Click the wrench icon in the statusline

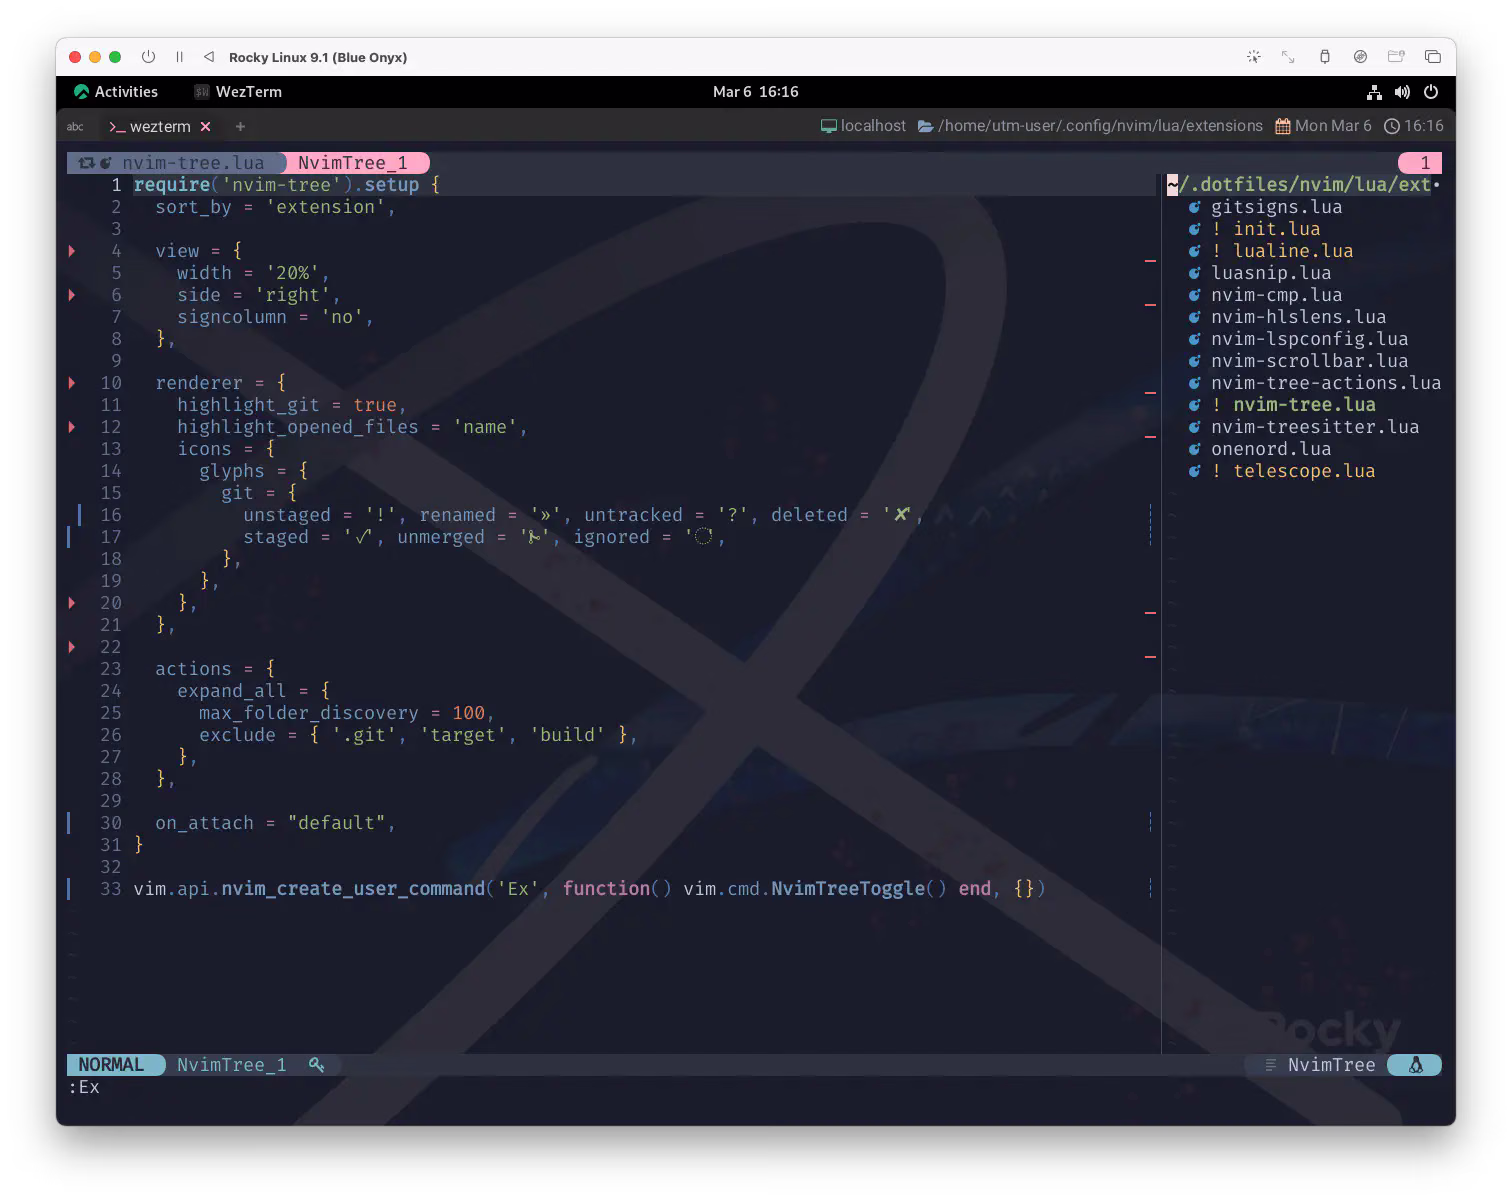point(316,1065)
